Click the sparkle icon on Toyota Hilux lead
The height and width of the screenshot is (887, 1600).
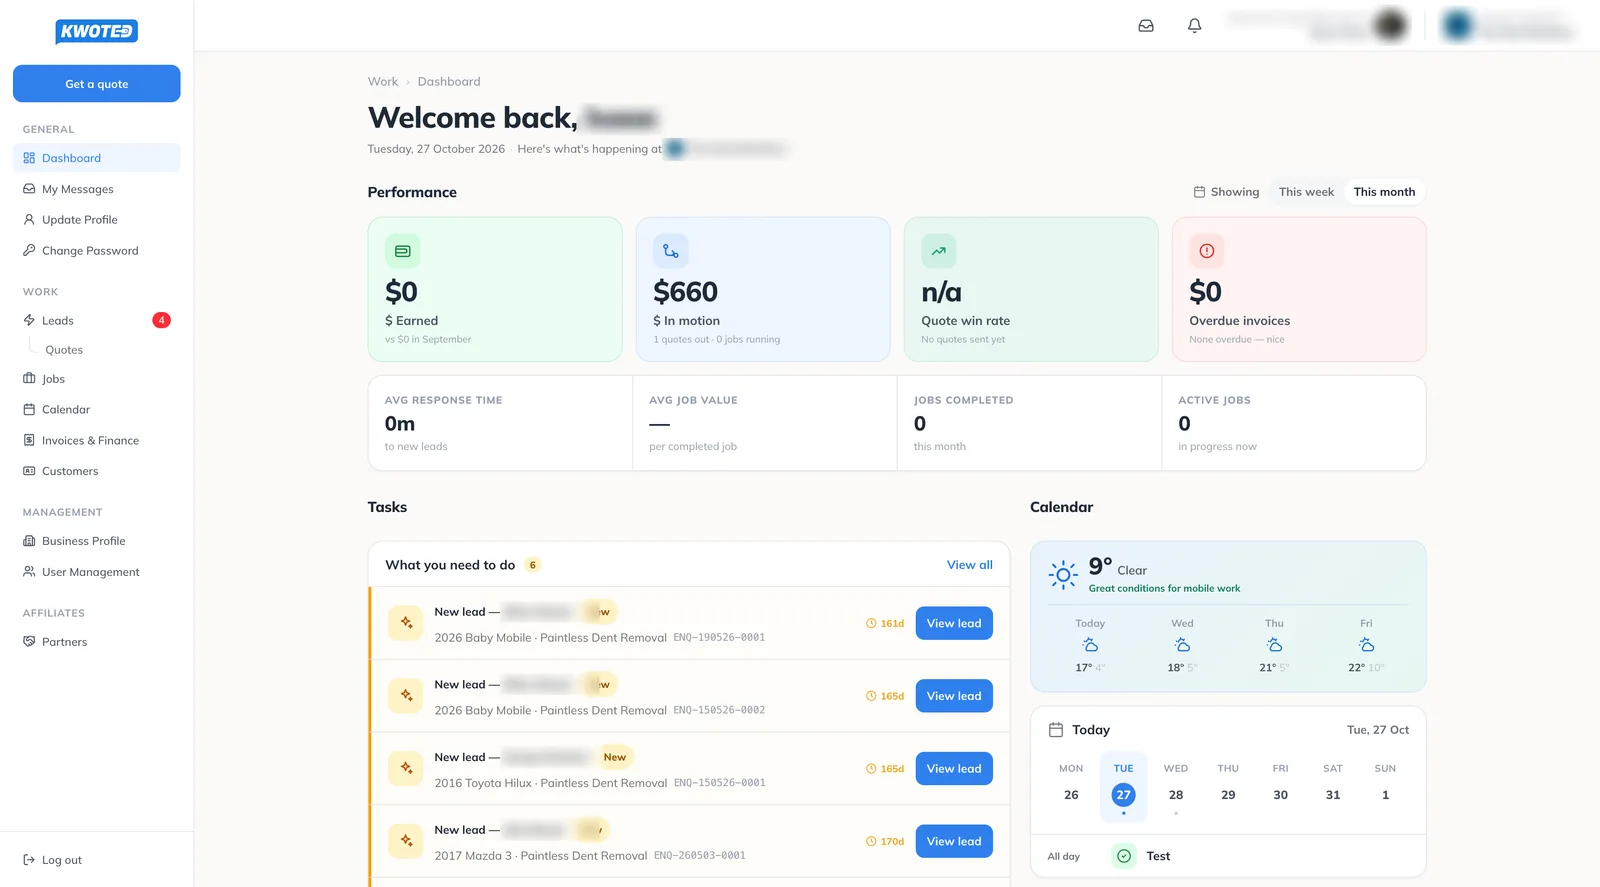(x=406, y=768)
